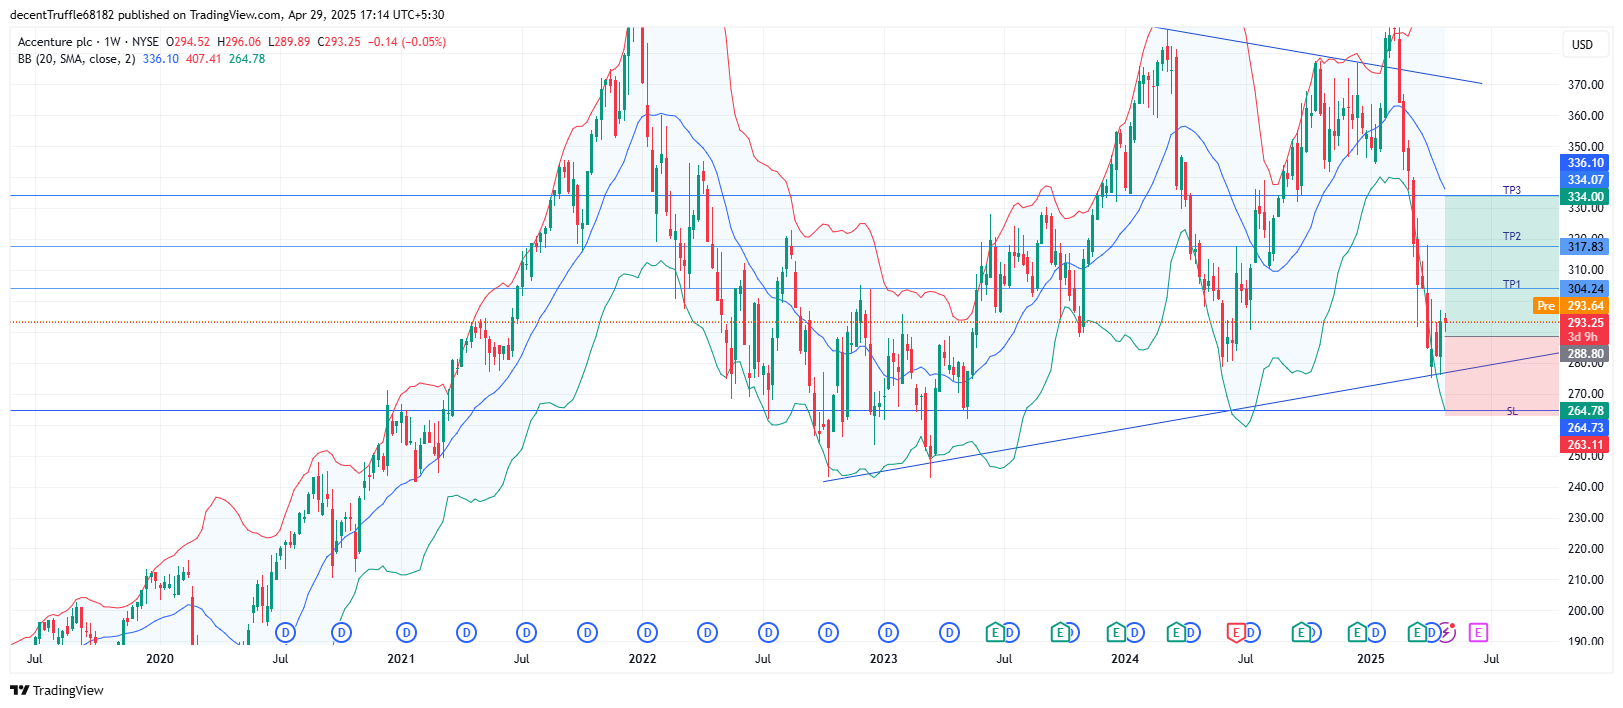Select the TP1 line label
Viewport: 1623px width, 708px height.
[1511, 284]
